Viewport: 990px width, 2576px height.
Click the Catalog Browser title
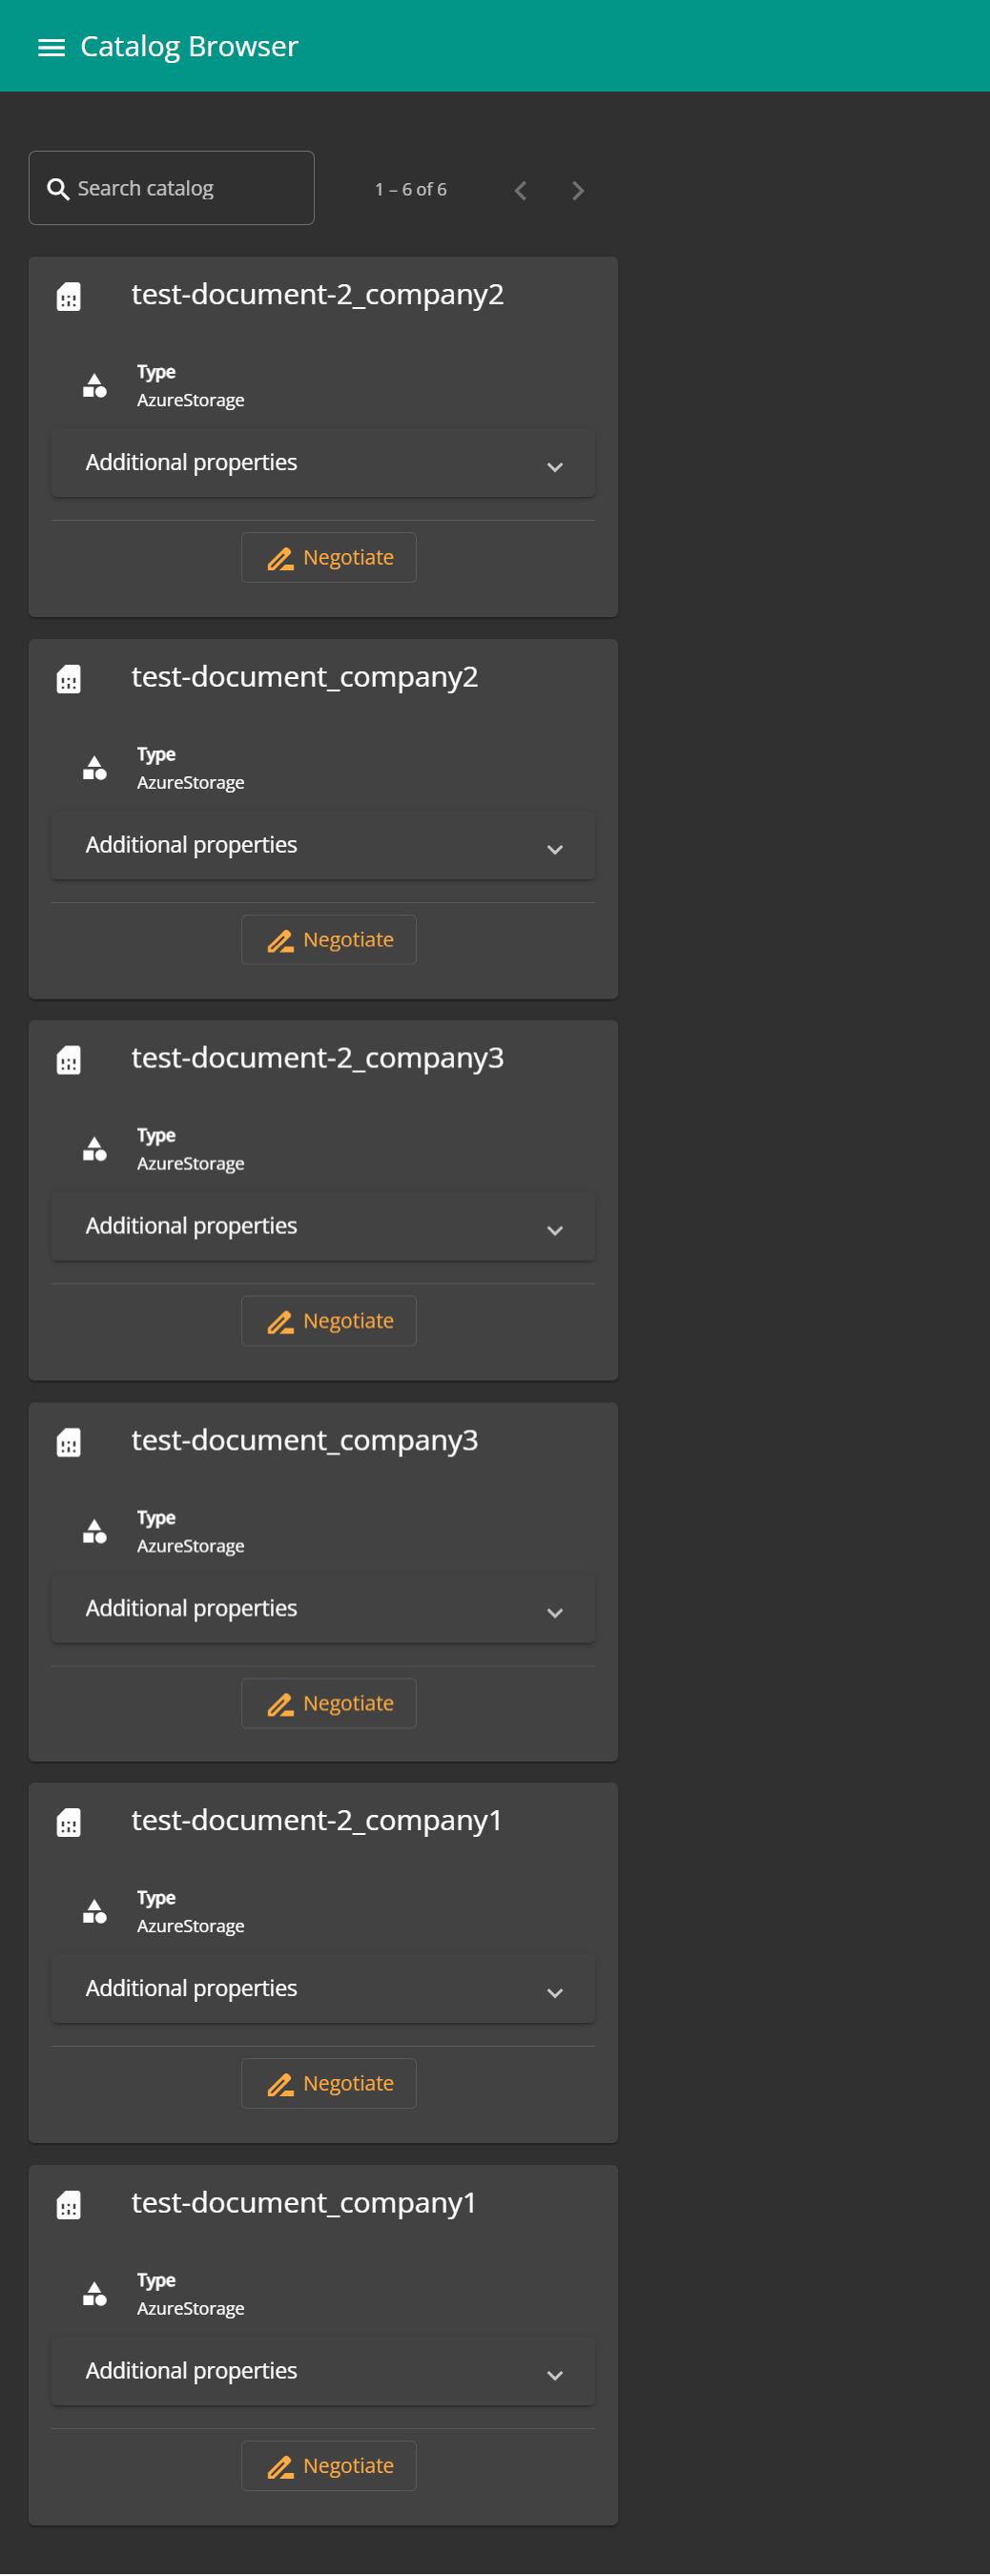188,46
